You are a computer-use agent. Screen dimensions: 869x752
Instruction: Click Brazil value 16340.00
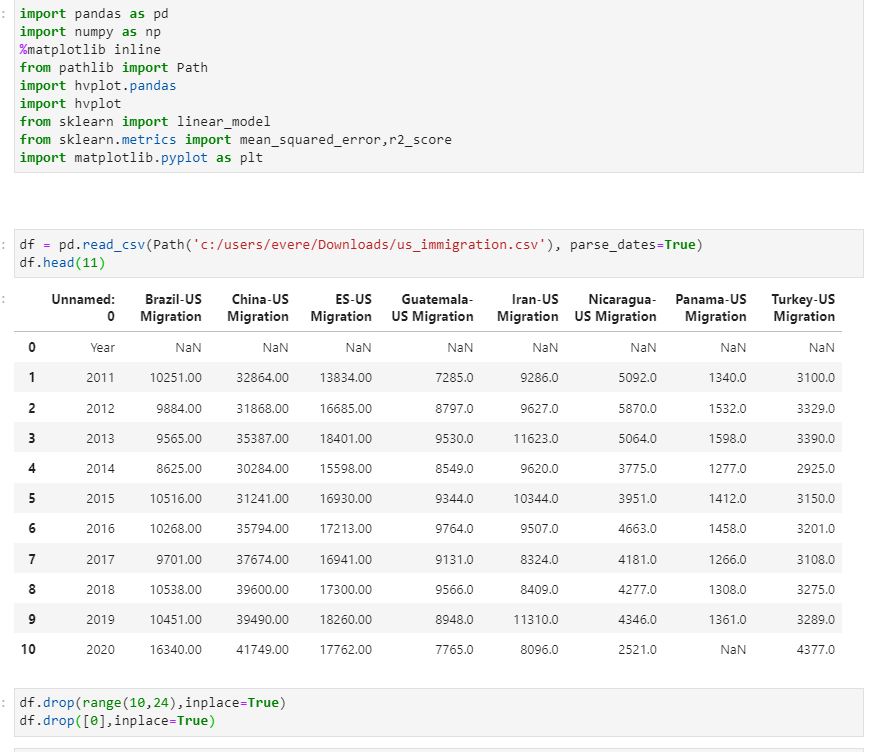(176, 649)
